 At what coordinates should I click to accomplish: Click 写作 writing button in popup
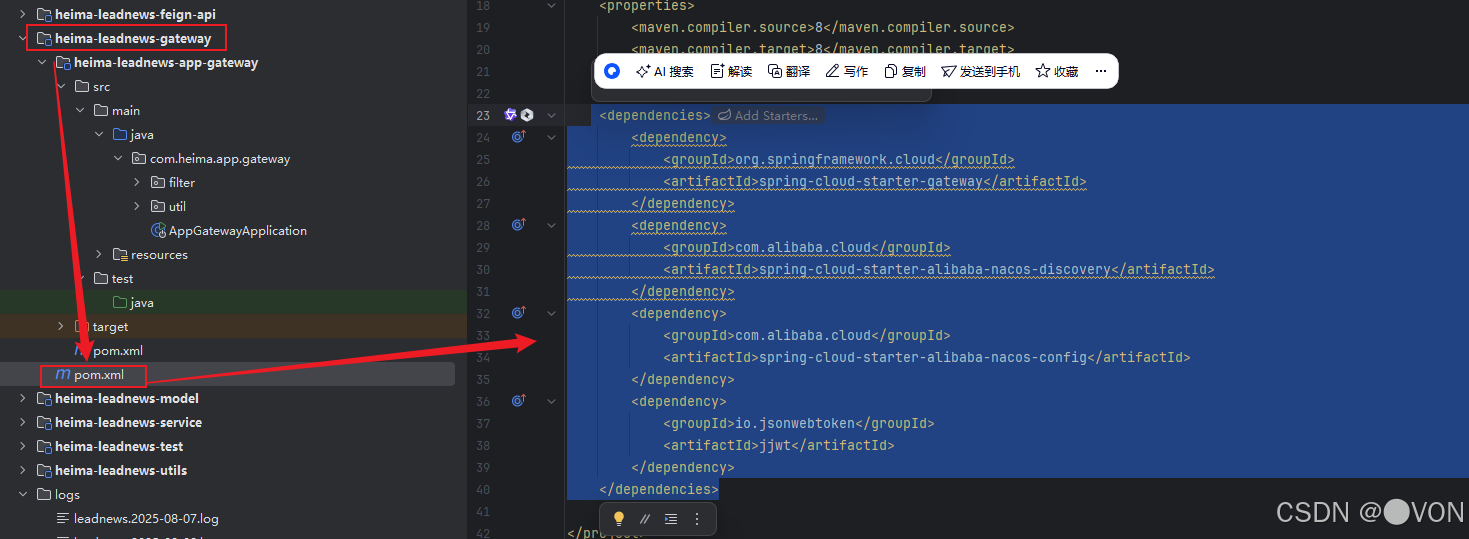click(847, 71)
